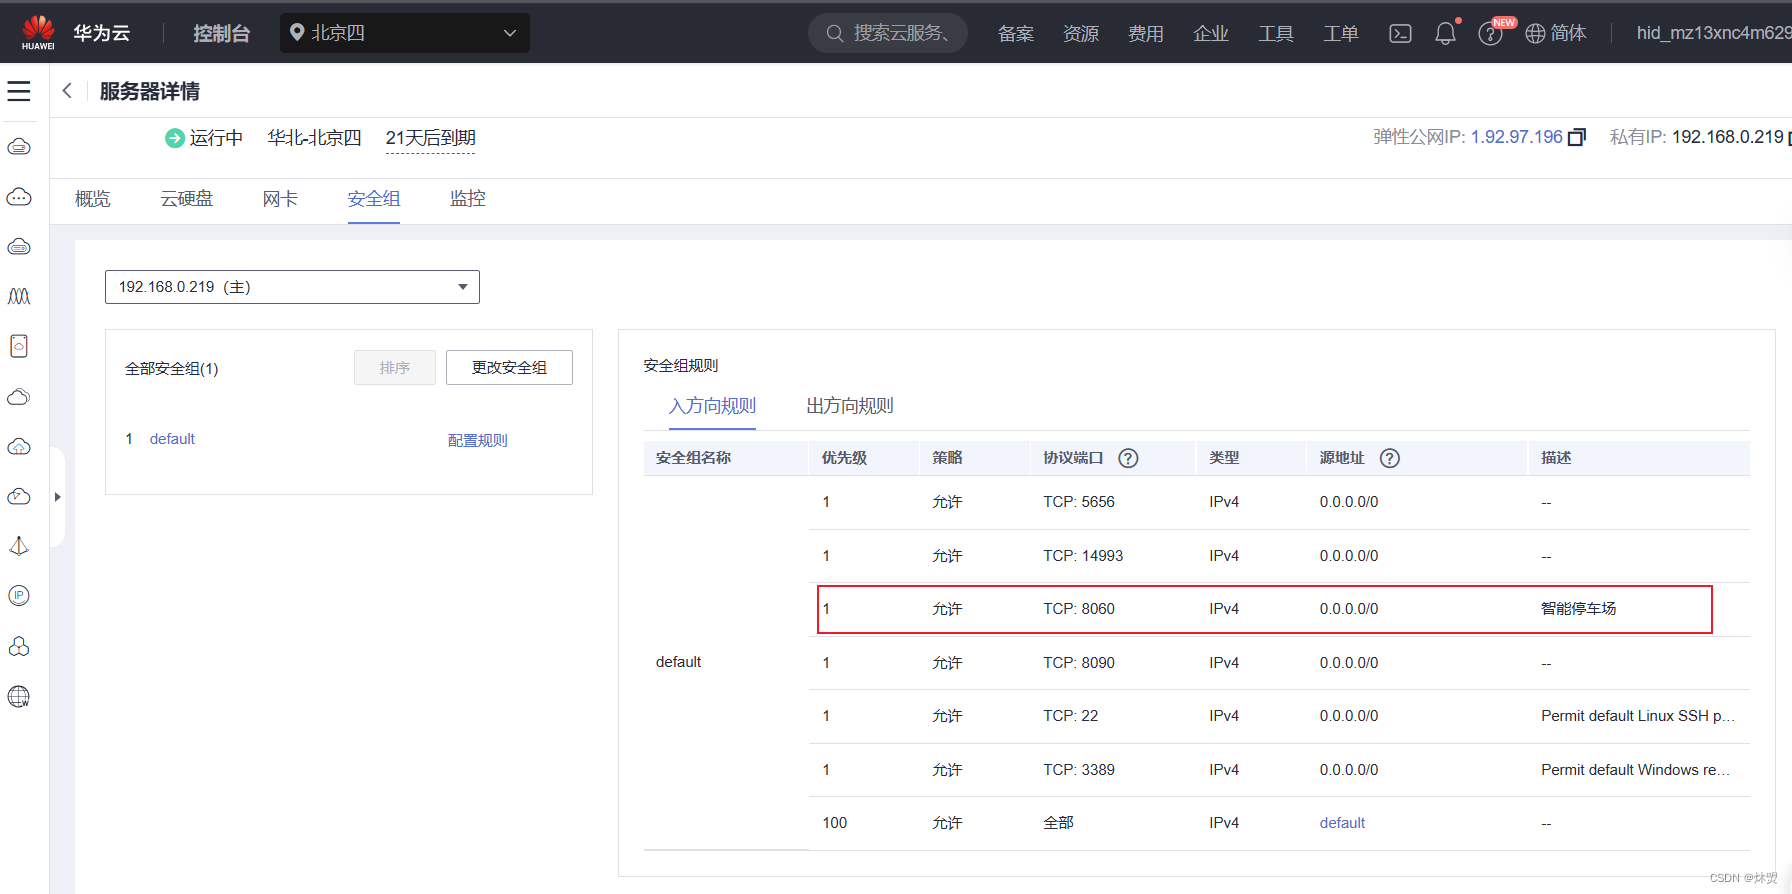Click the second sidebar cloud icon
This screenshot has height=894, width=1792.
pyautogui.click(x=19, y=197)
